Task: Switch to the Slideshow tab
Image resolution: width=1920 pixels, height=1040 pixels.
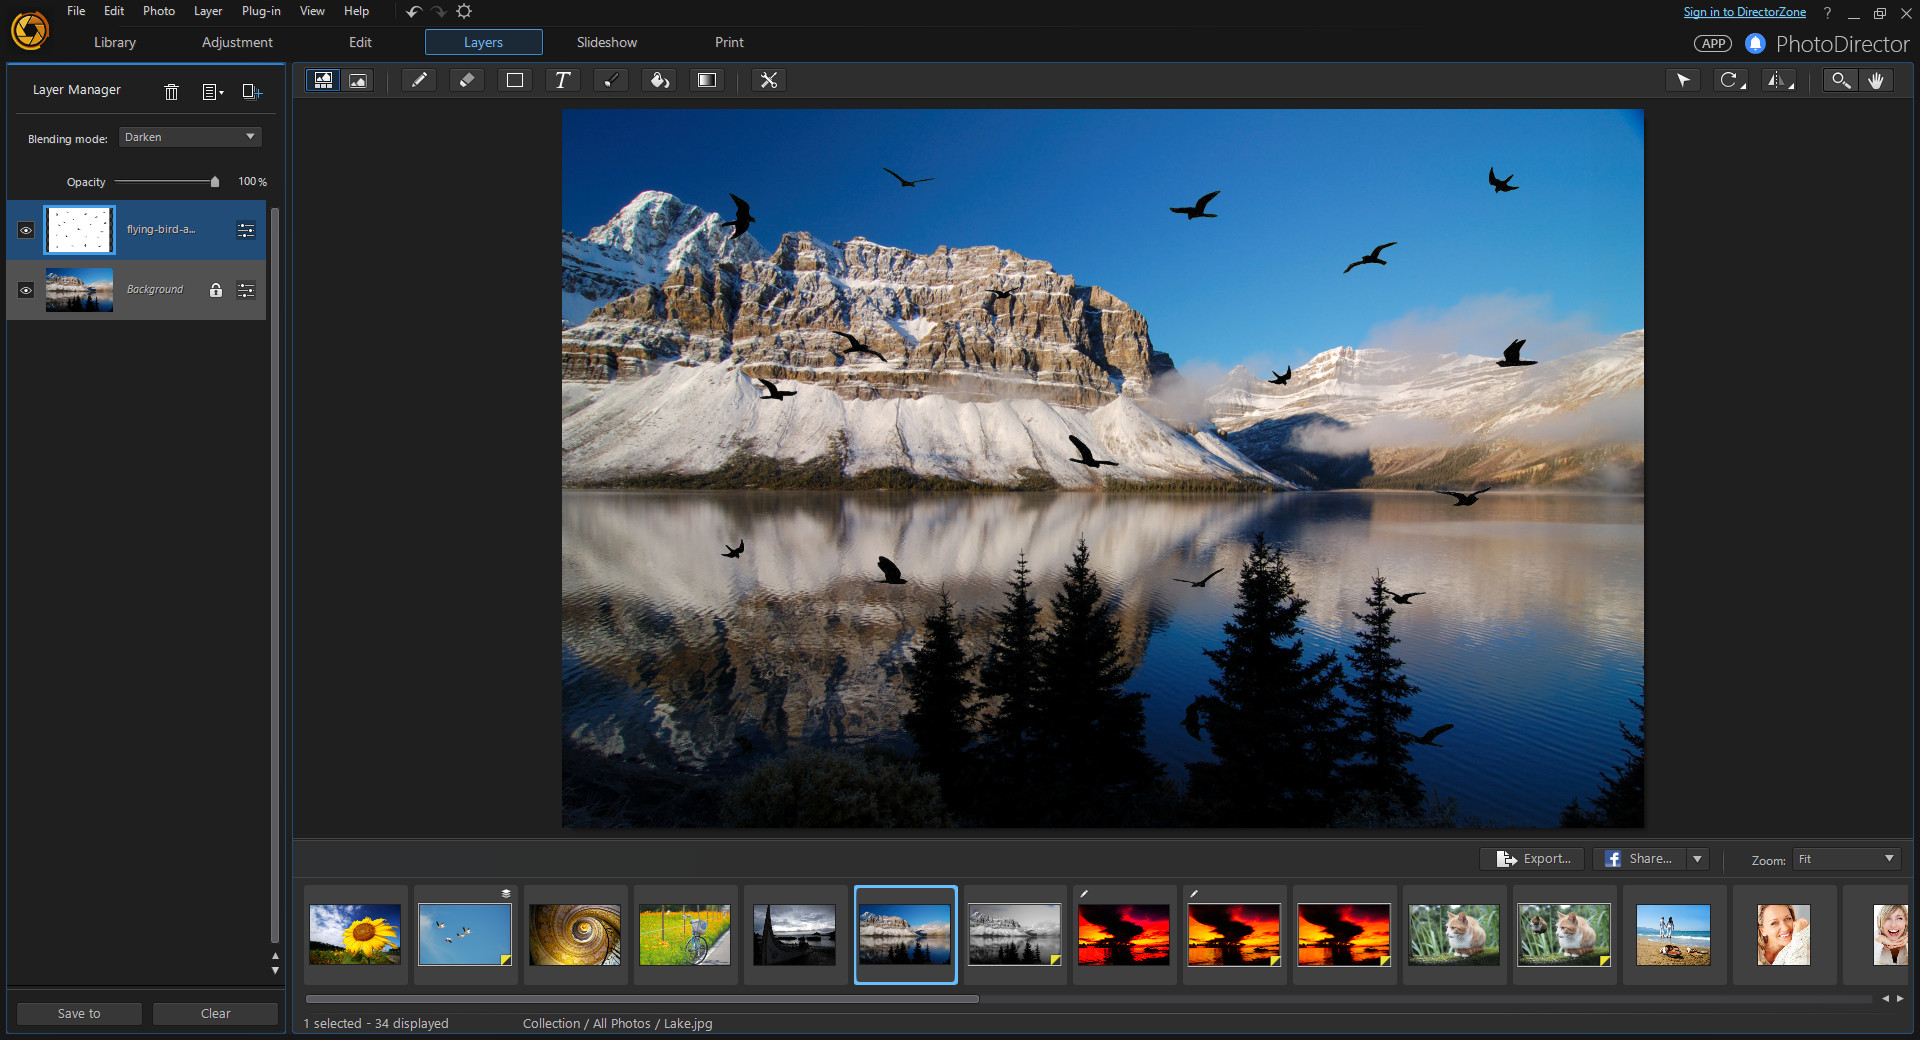Action: coord(606,42)
